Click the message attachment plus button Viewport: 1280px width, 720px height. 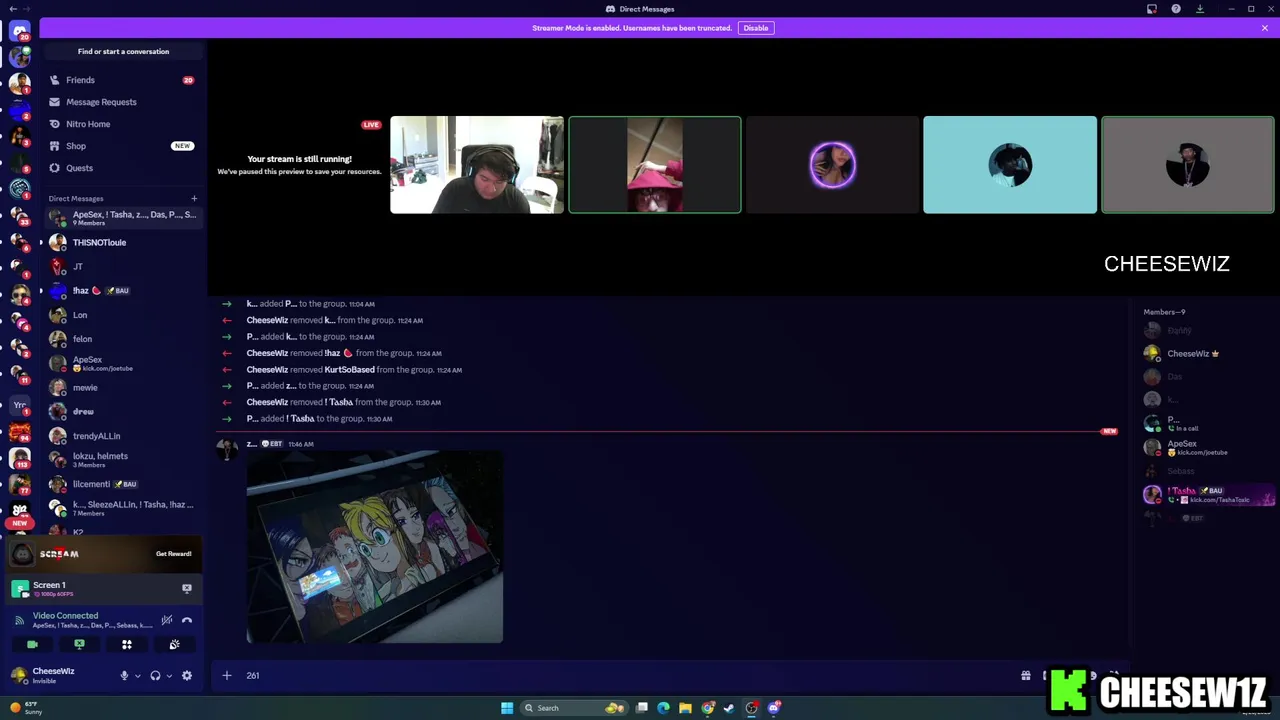[x=227, y=676]
